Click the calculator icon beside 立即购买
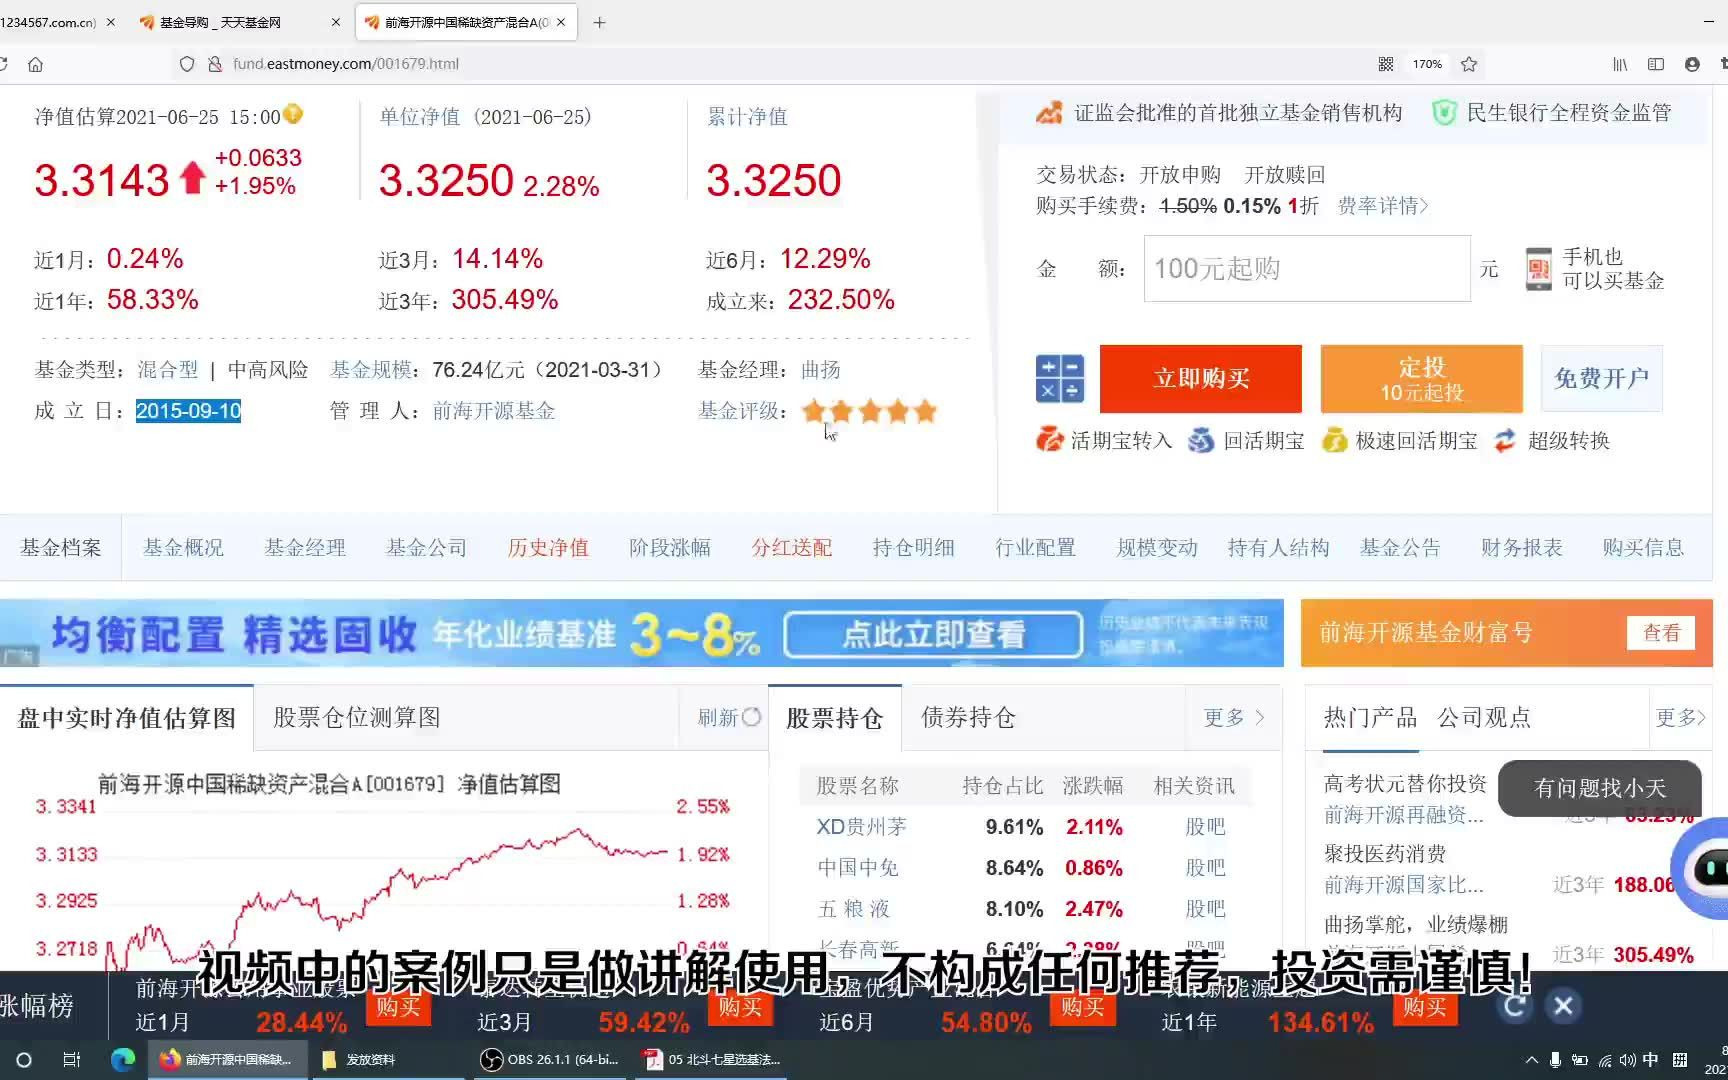The image size is (1728, 1080). [1060, 379]
